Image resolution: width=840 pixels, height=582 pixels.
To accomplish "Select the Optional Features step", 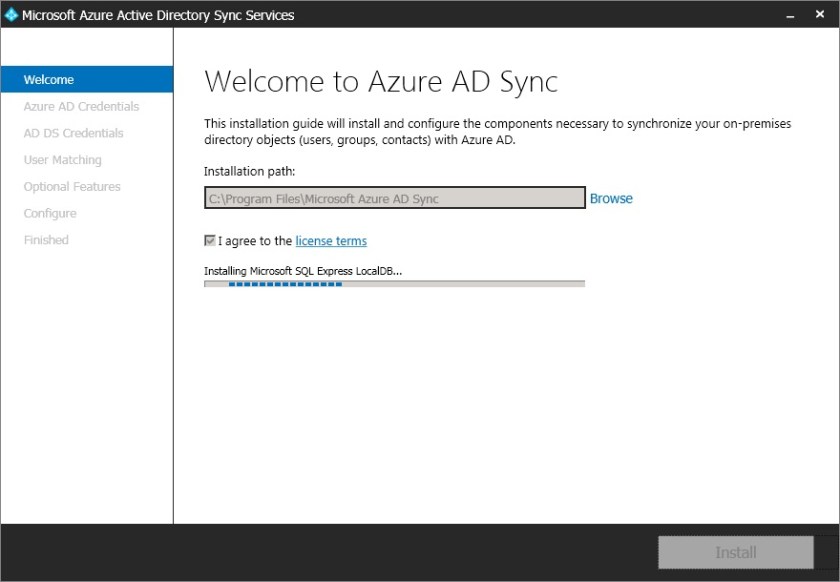I will pyautogui.click(x=71, y=186).
